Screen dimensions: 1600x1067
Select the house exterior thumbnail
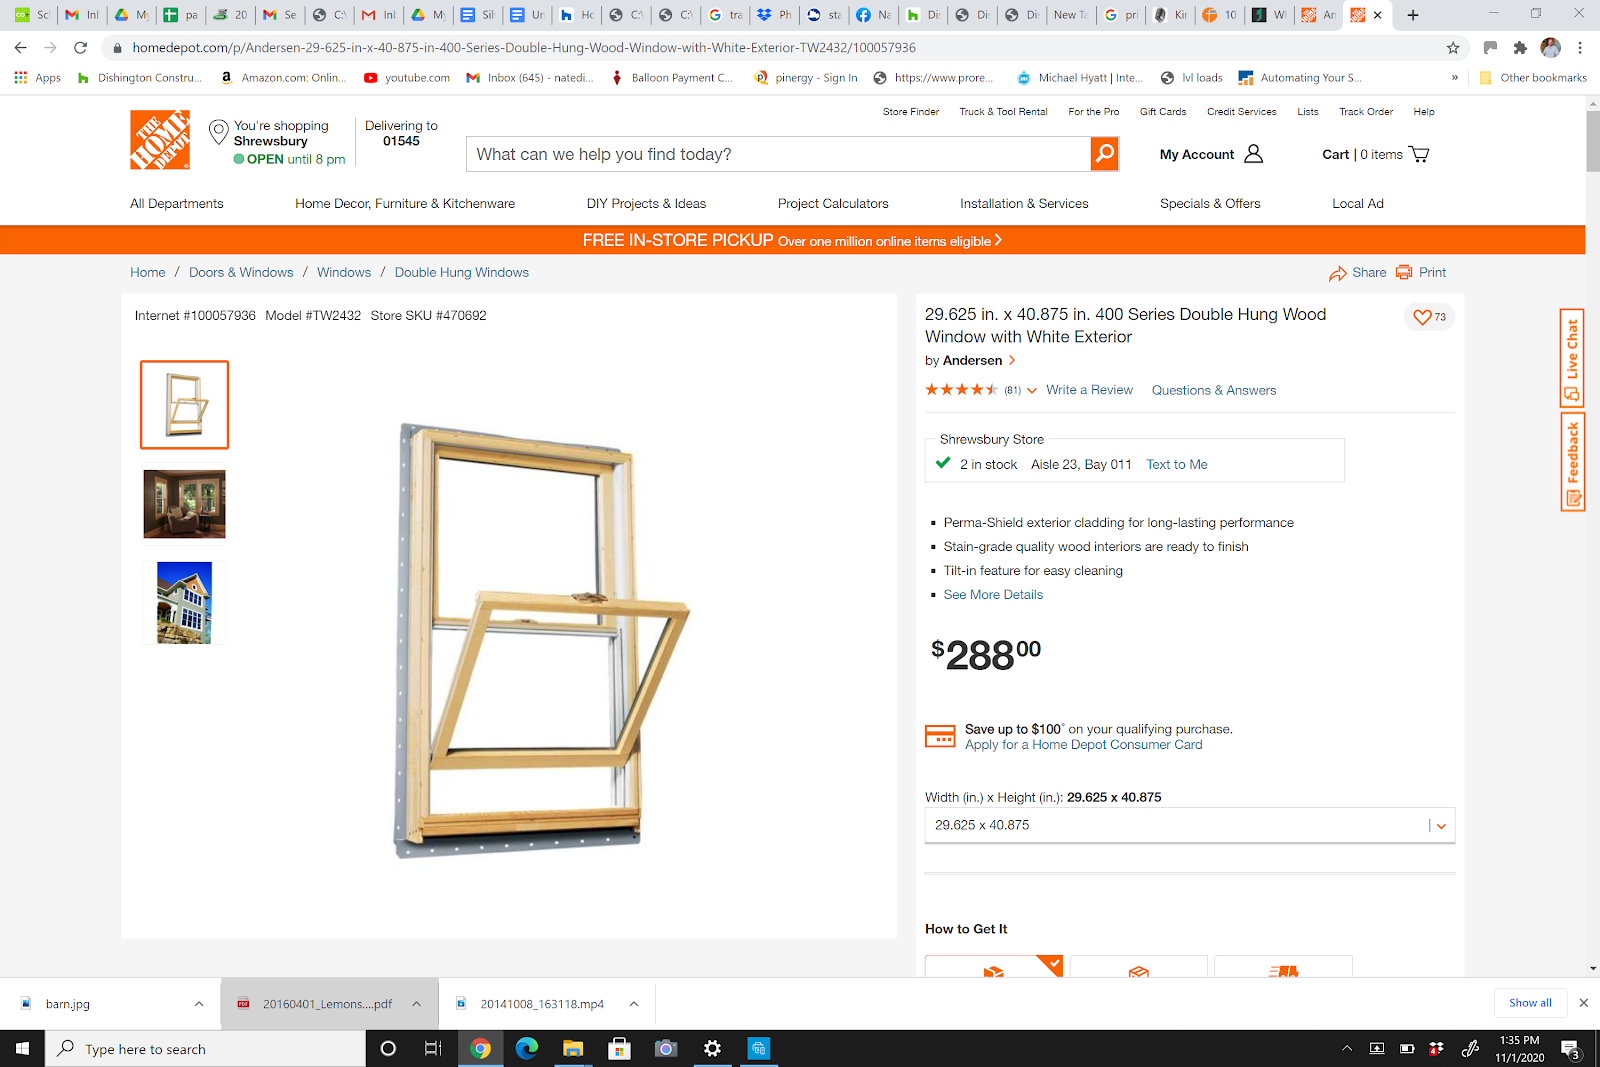pyautogui.click(x=184, y=602)
